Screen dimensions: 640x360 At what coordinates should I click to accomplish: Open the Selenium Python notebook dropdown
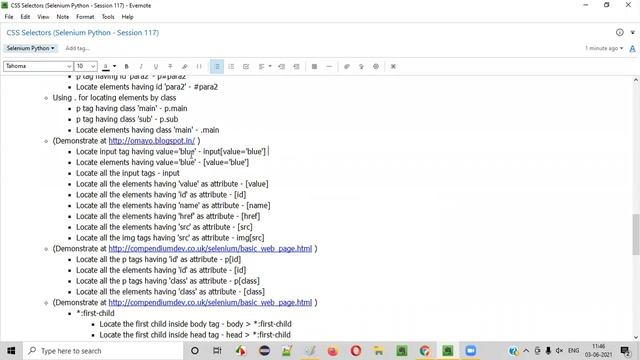click(31, 48)
